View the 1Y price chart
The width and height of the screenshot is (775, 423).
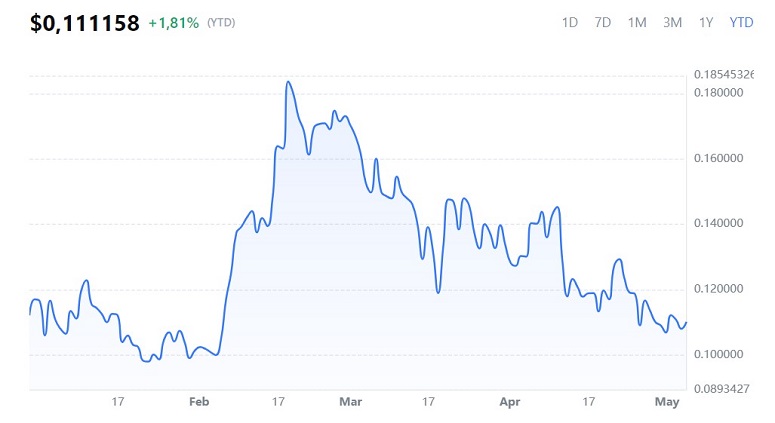tap(706, 22)
